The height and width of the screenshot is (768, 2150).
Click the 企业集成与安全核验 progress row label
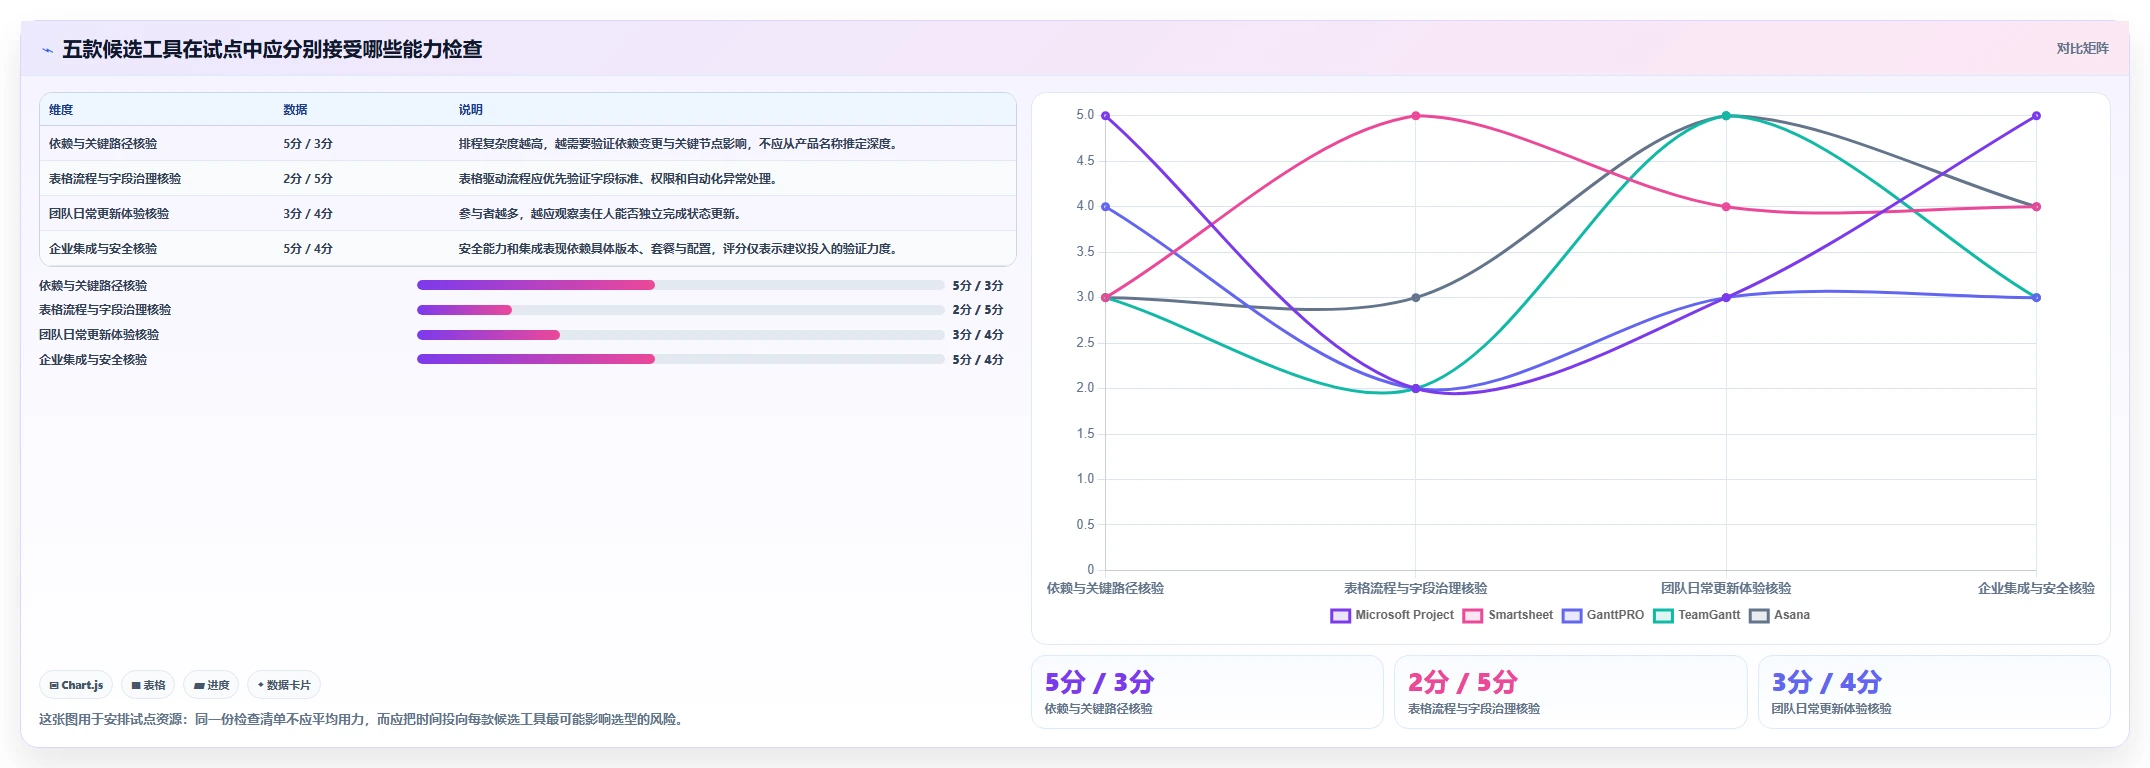93,360
